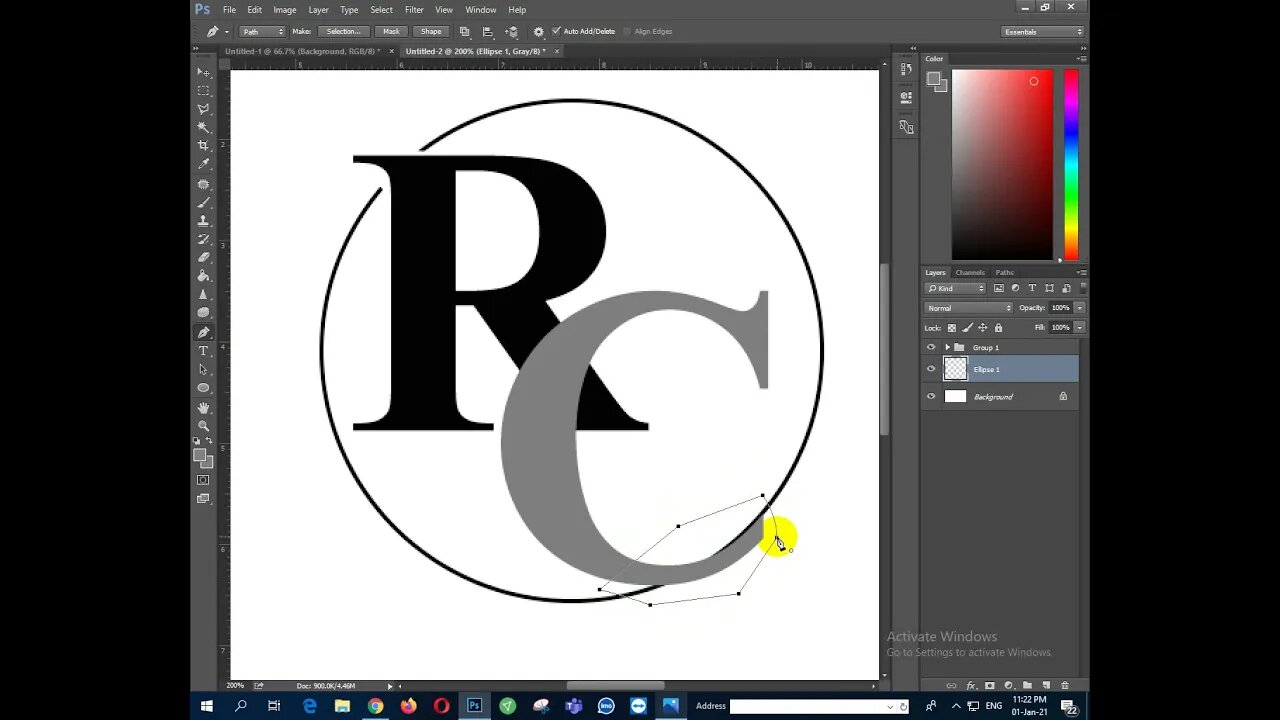This screenshot has width=1280, height=720.
Task: Toggle Auto Add/Delete checkbox
Action: [556, 31]
